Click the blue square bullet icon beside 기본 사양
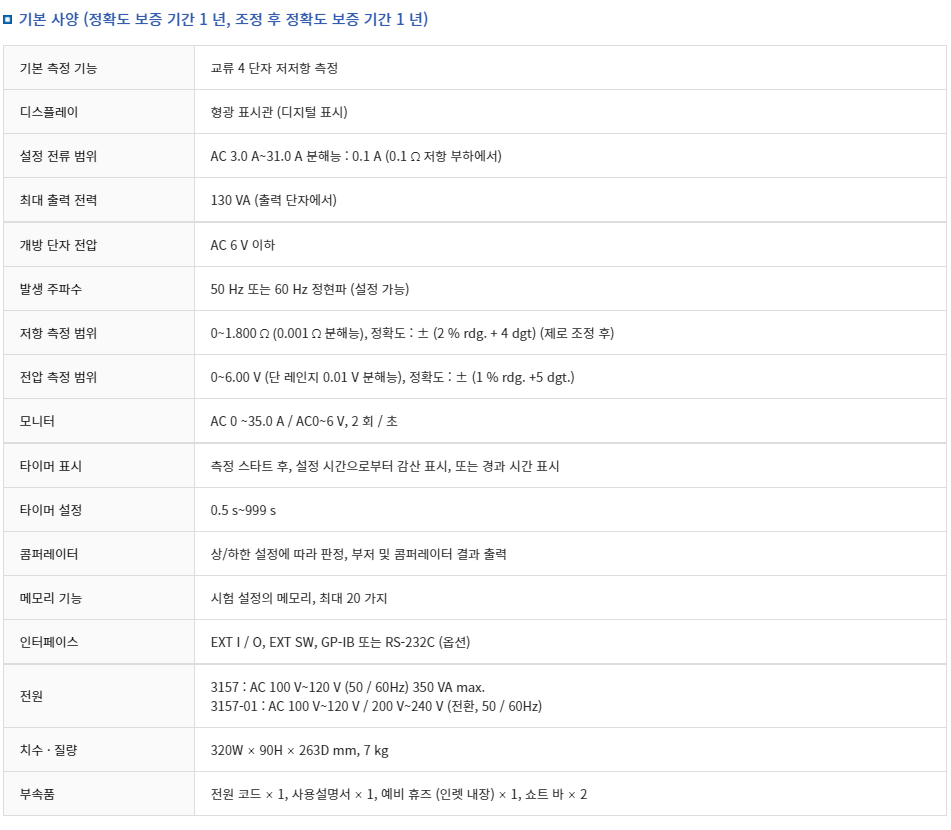The image size is (951, 830). pyautogui.click(x=7, y=19)
